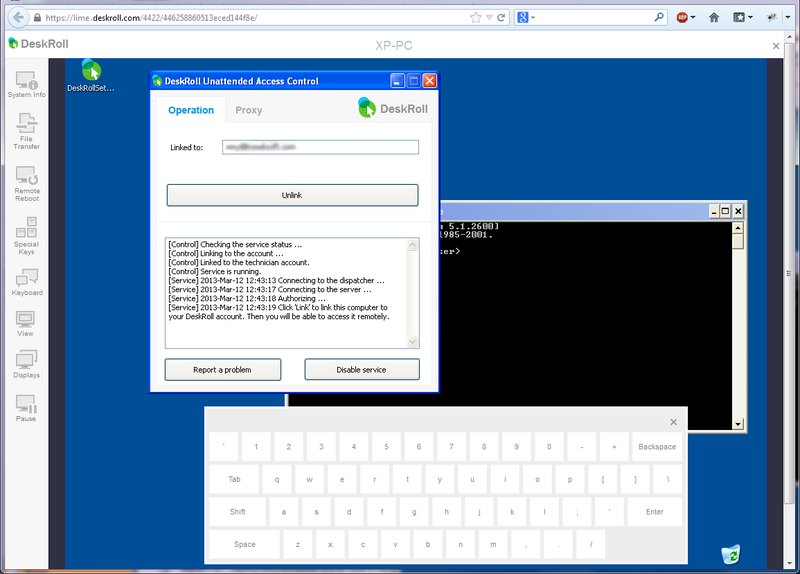This screenshot has width=800, height=574.
Task: Tap the 0 key on virtual keyboard
Action: click(x=549, y=447)
